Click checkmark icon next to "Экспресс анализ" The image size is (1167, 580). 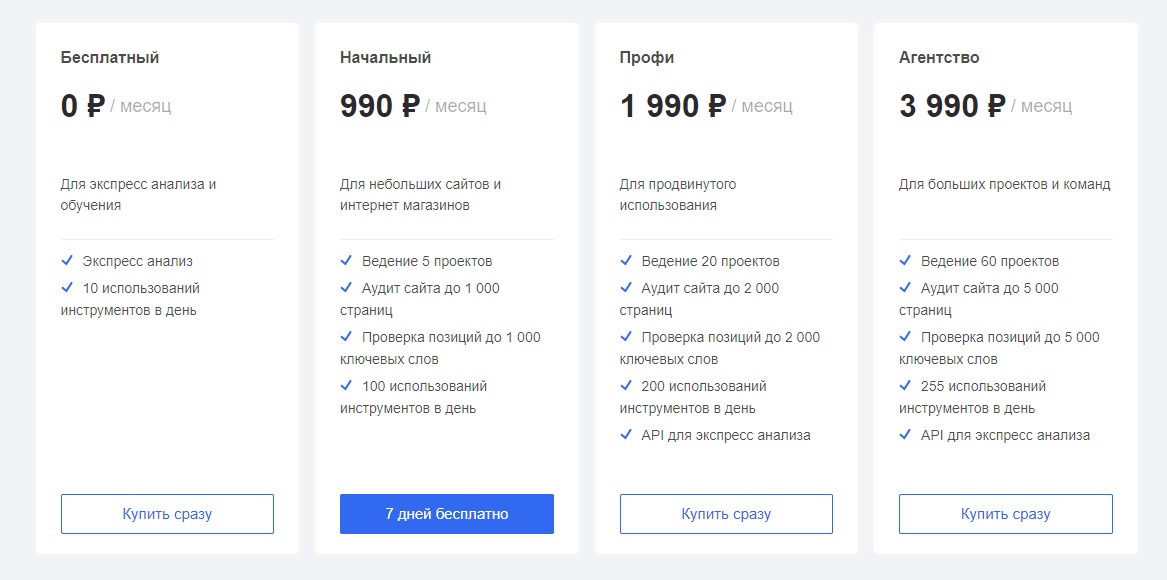pyautogui.click(x=67, y=260)
